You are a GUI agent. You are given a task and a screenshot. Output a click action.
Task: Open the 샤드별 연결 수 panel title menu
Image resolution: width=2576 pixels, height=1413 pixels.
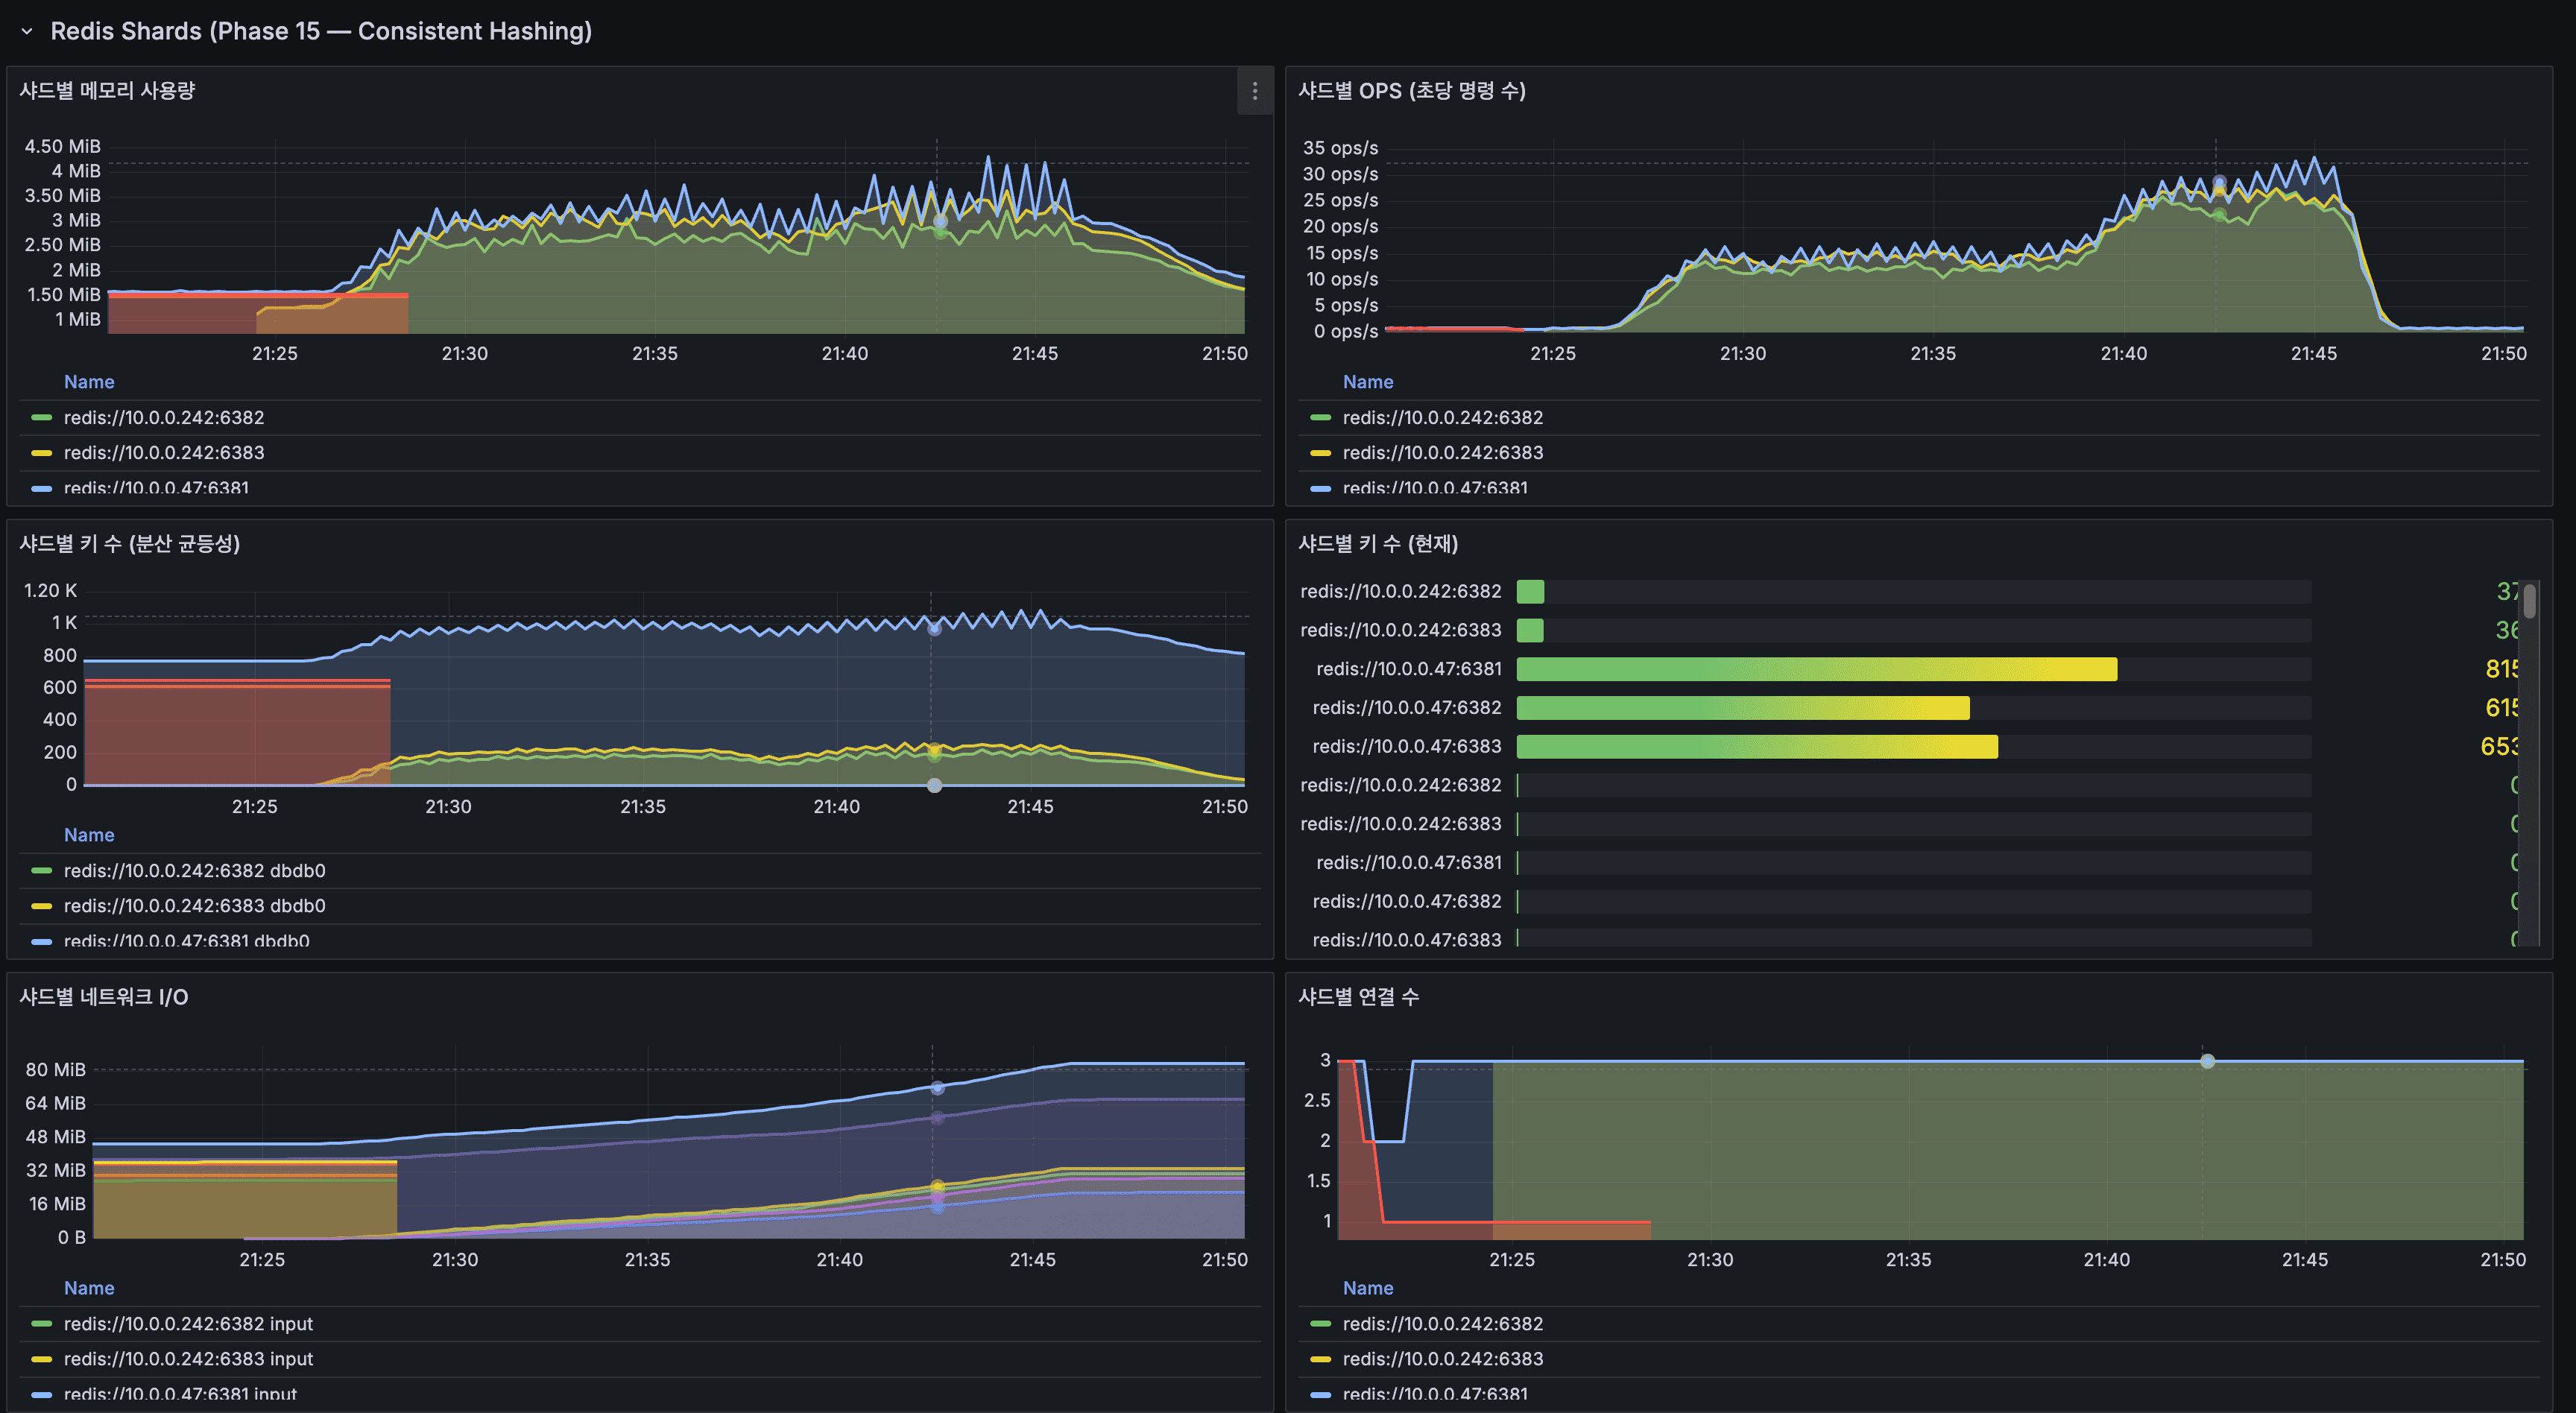[x=1358, y=997]
